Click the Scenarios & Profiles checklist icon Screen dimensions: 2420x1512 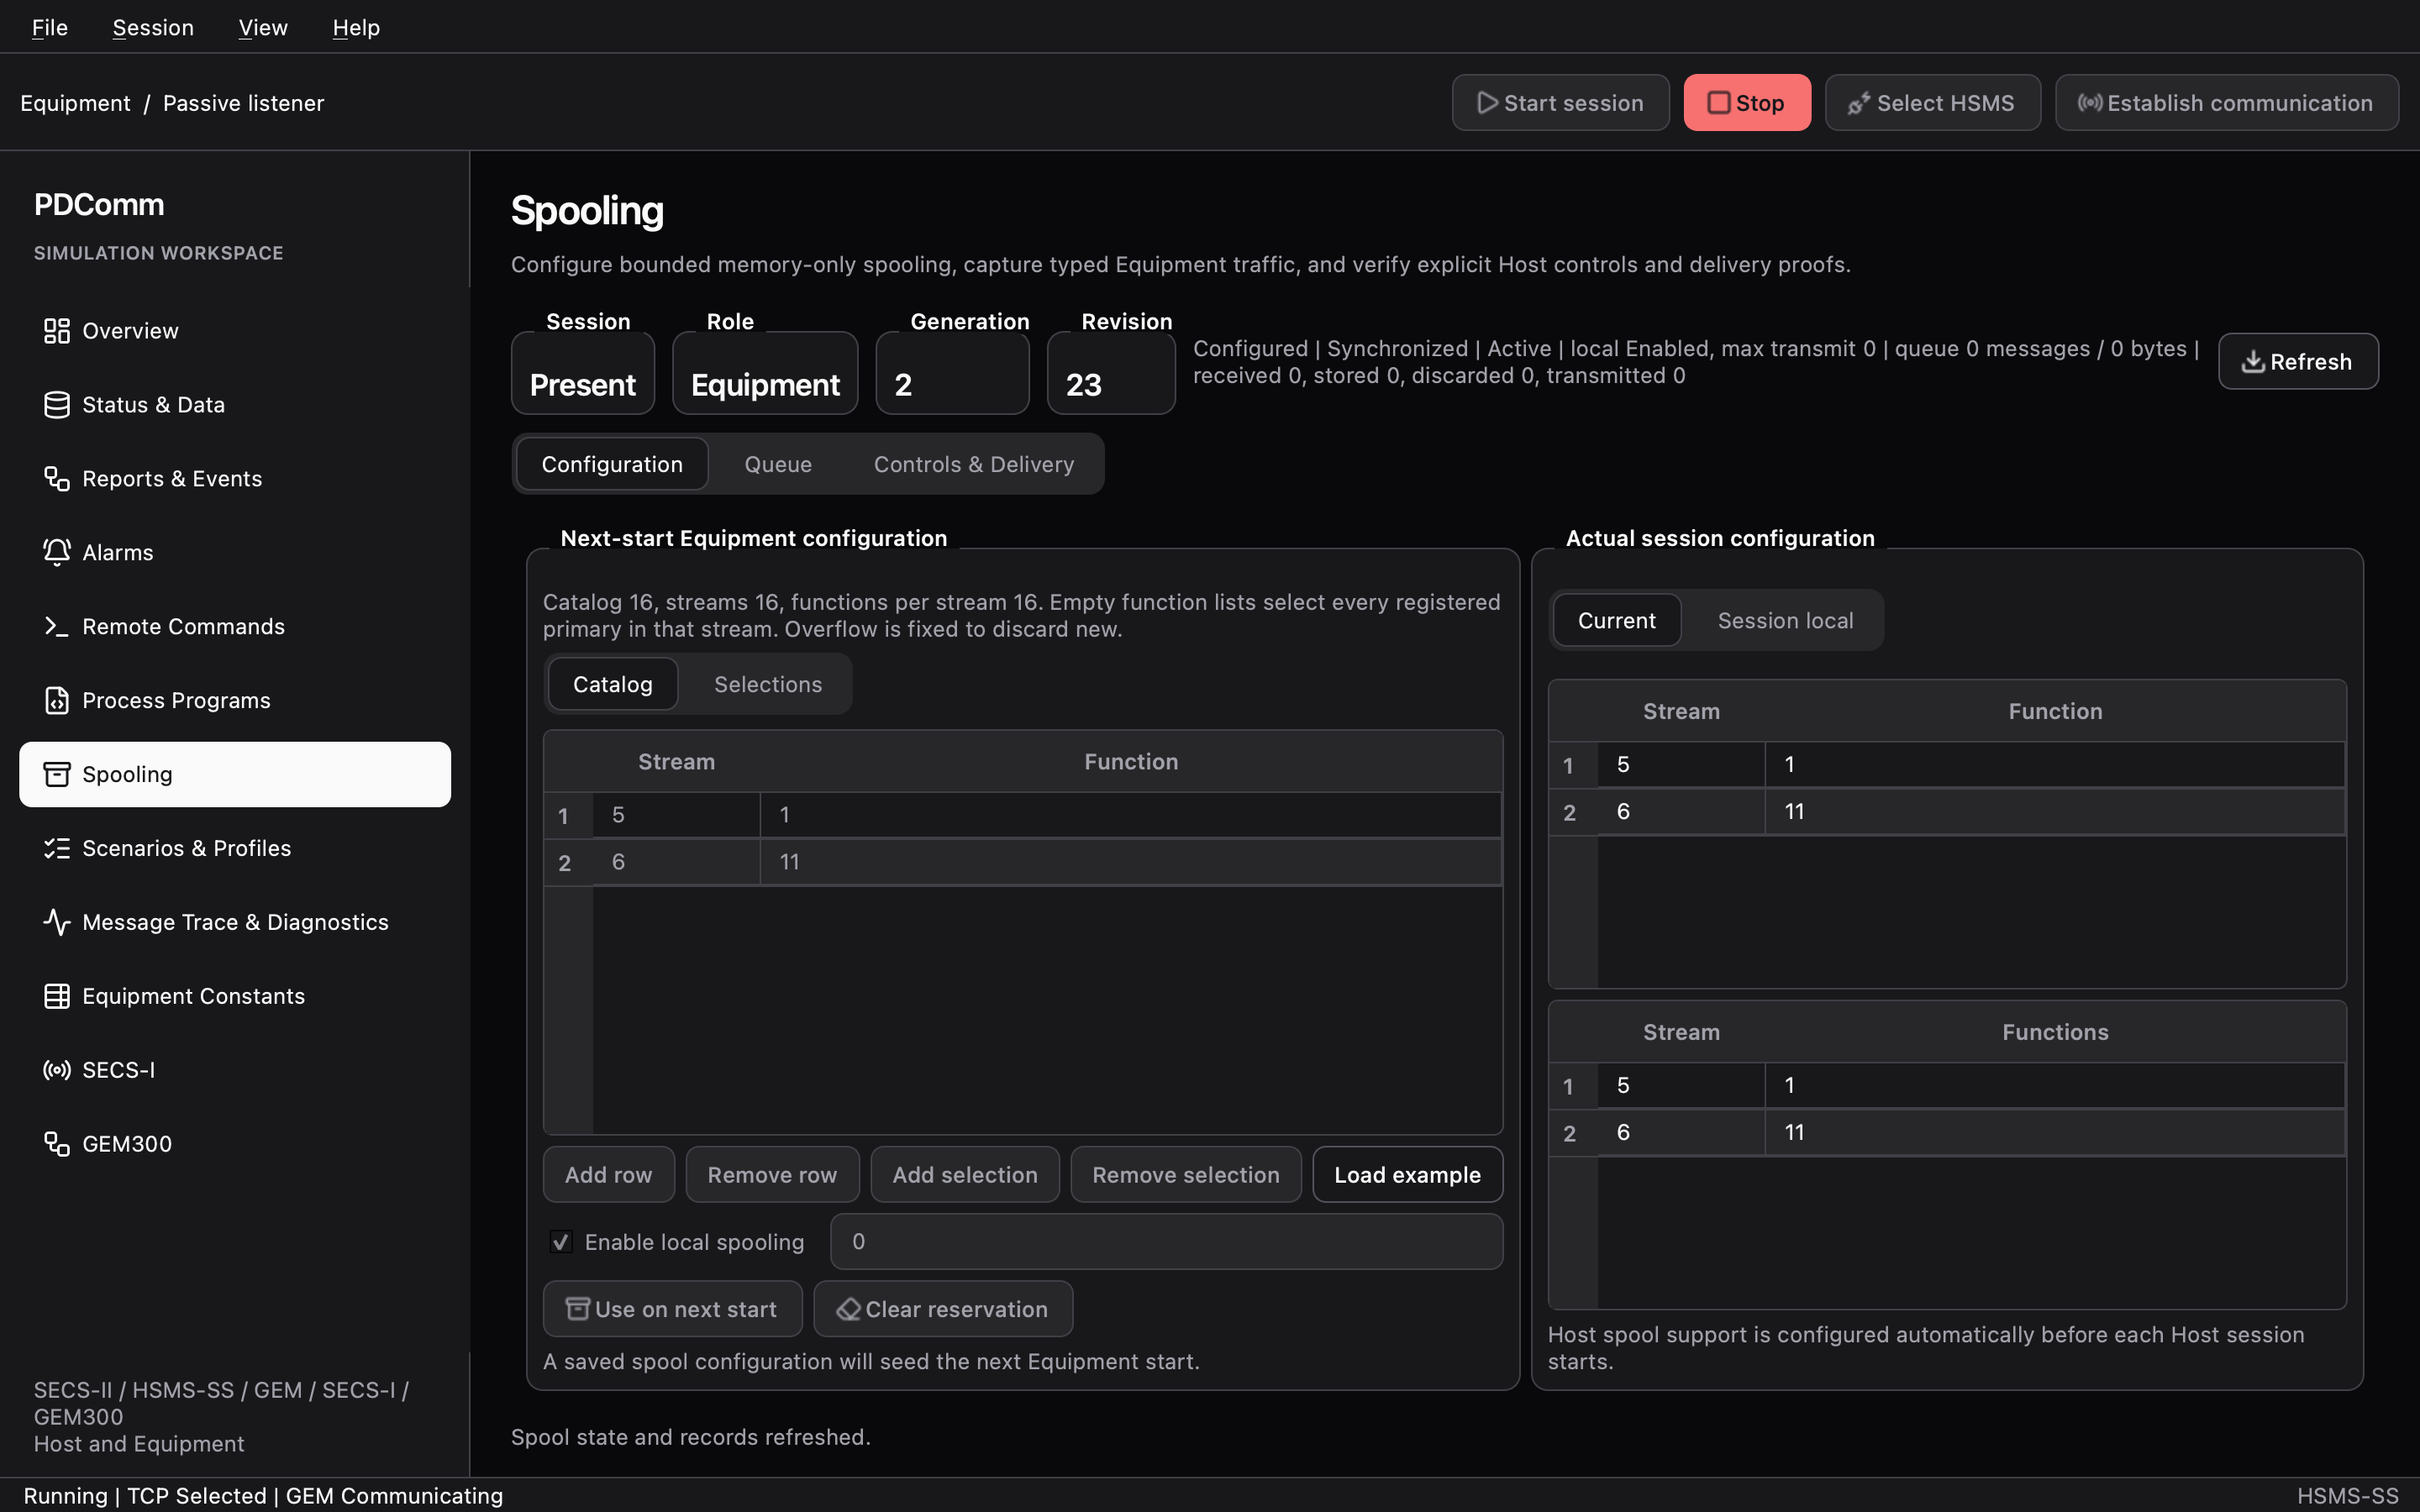coord(57,849)
